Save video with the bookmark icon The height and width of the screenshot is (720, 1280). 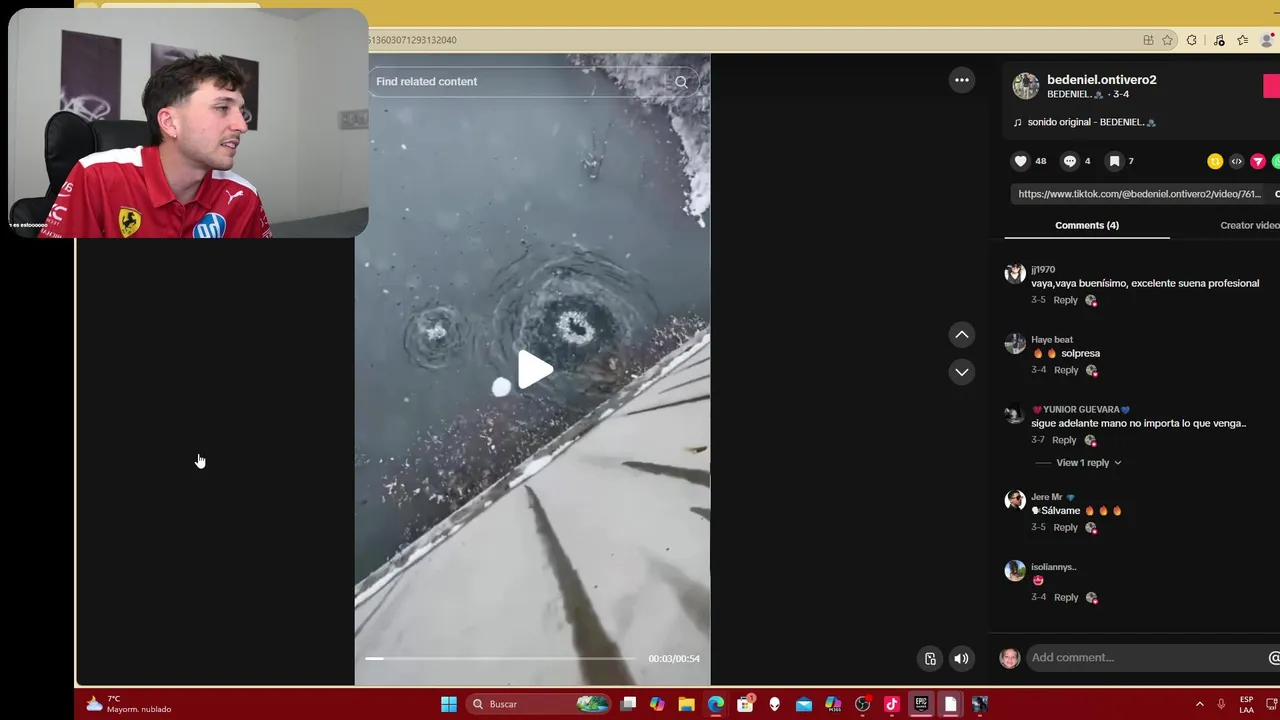[1114, 161]
